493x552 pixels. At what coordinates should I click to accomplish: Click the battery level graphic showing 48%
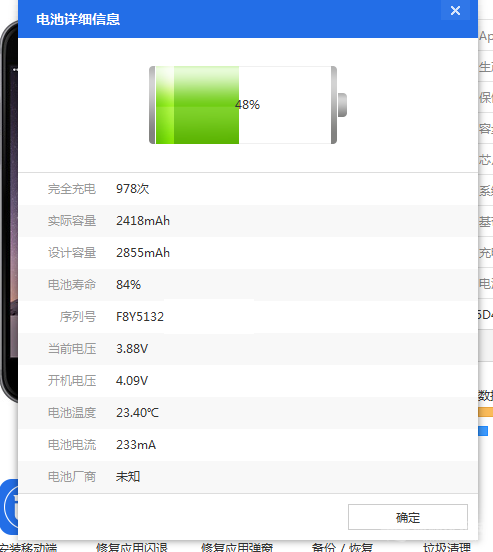(248, 105)
